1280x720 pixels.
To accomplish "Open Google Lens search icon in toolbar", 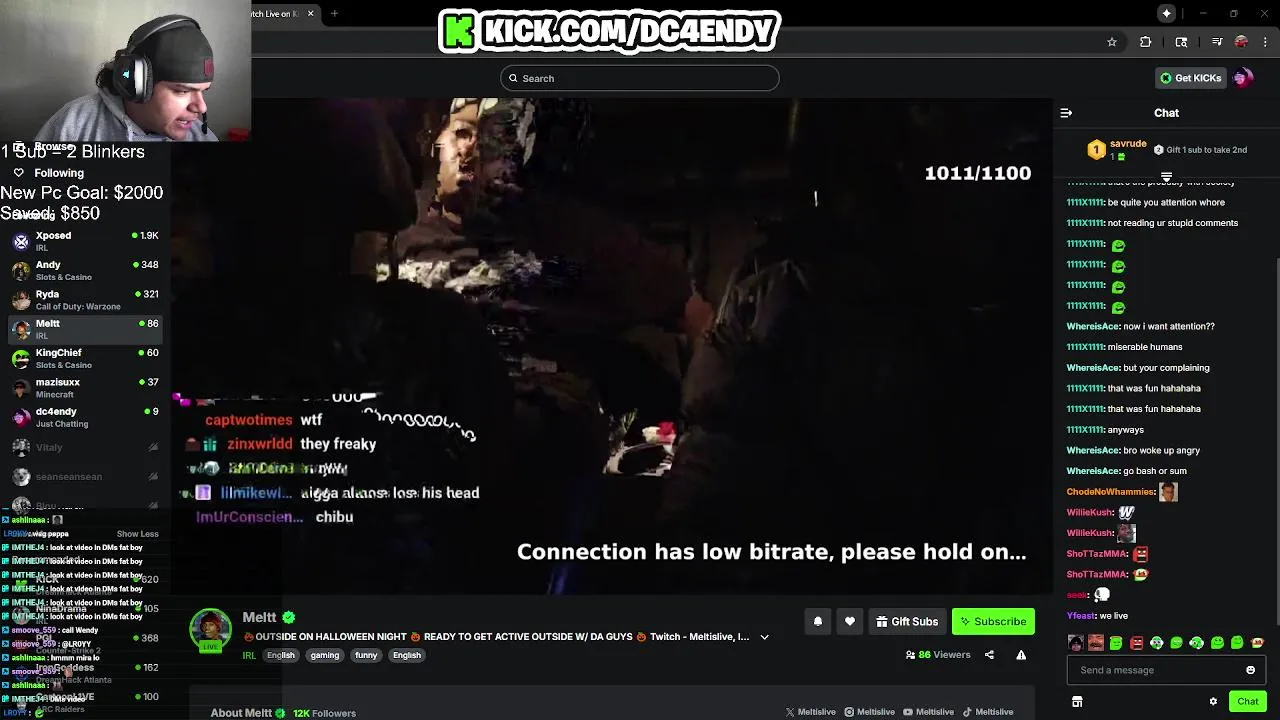I will pyautogui.click(x=1181, y=42).
